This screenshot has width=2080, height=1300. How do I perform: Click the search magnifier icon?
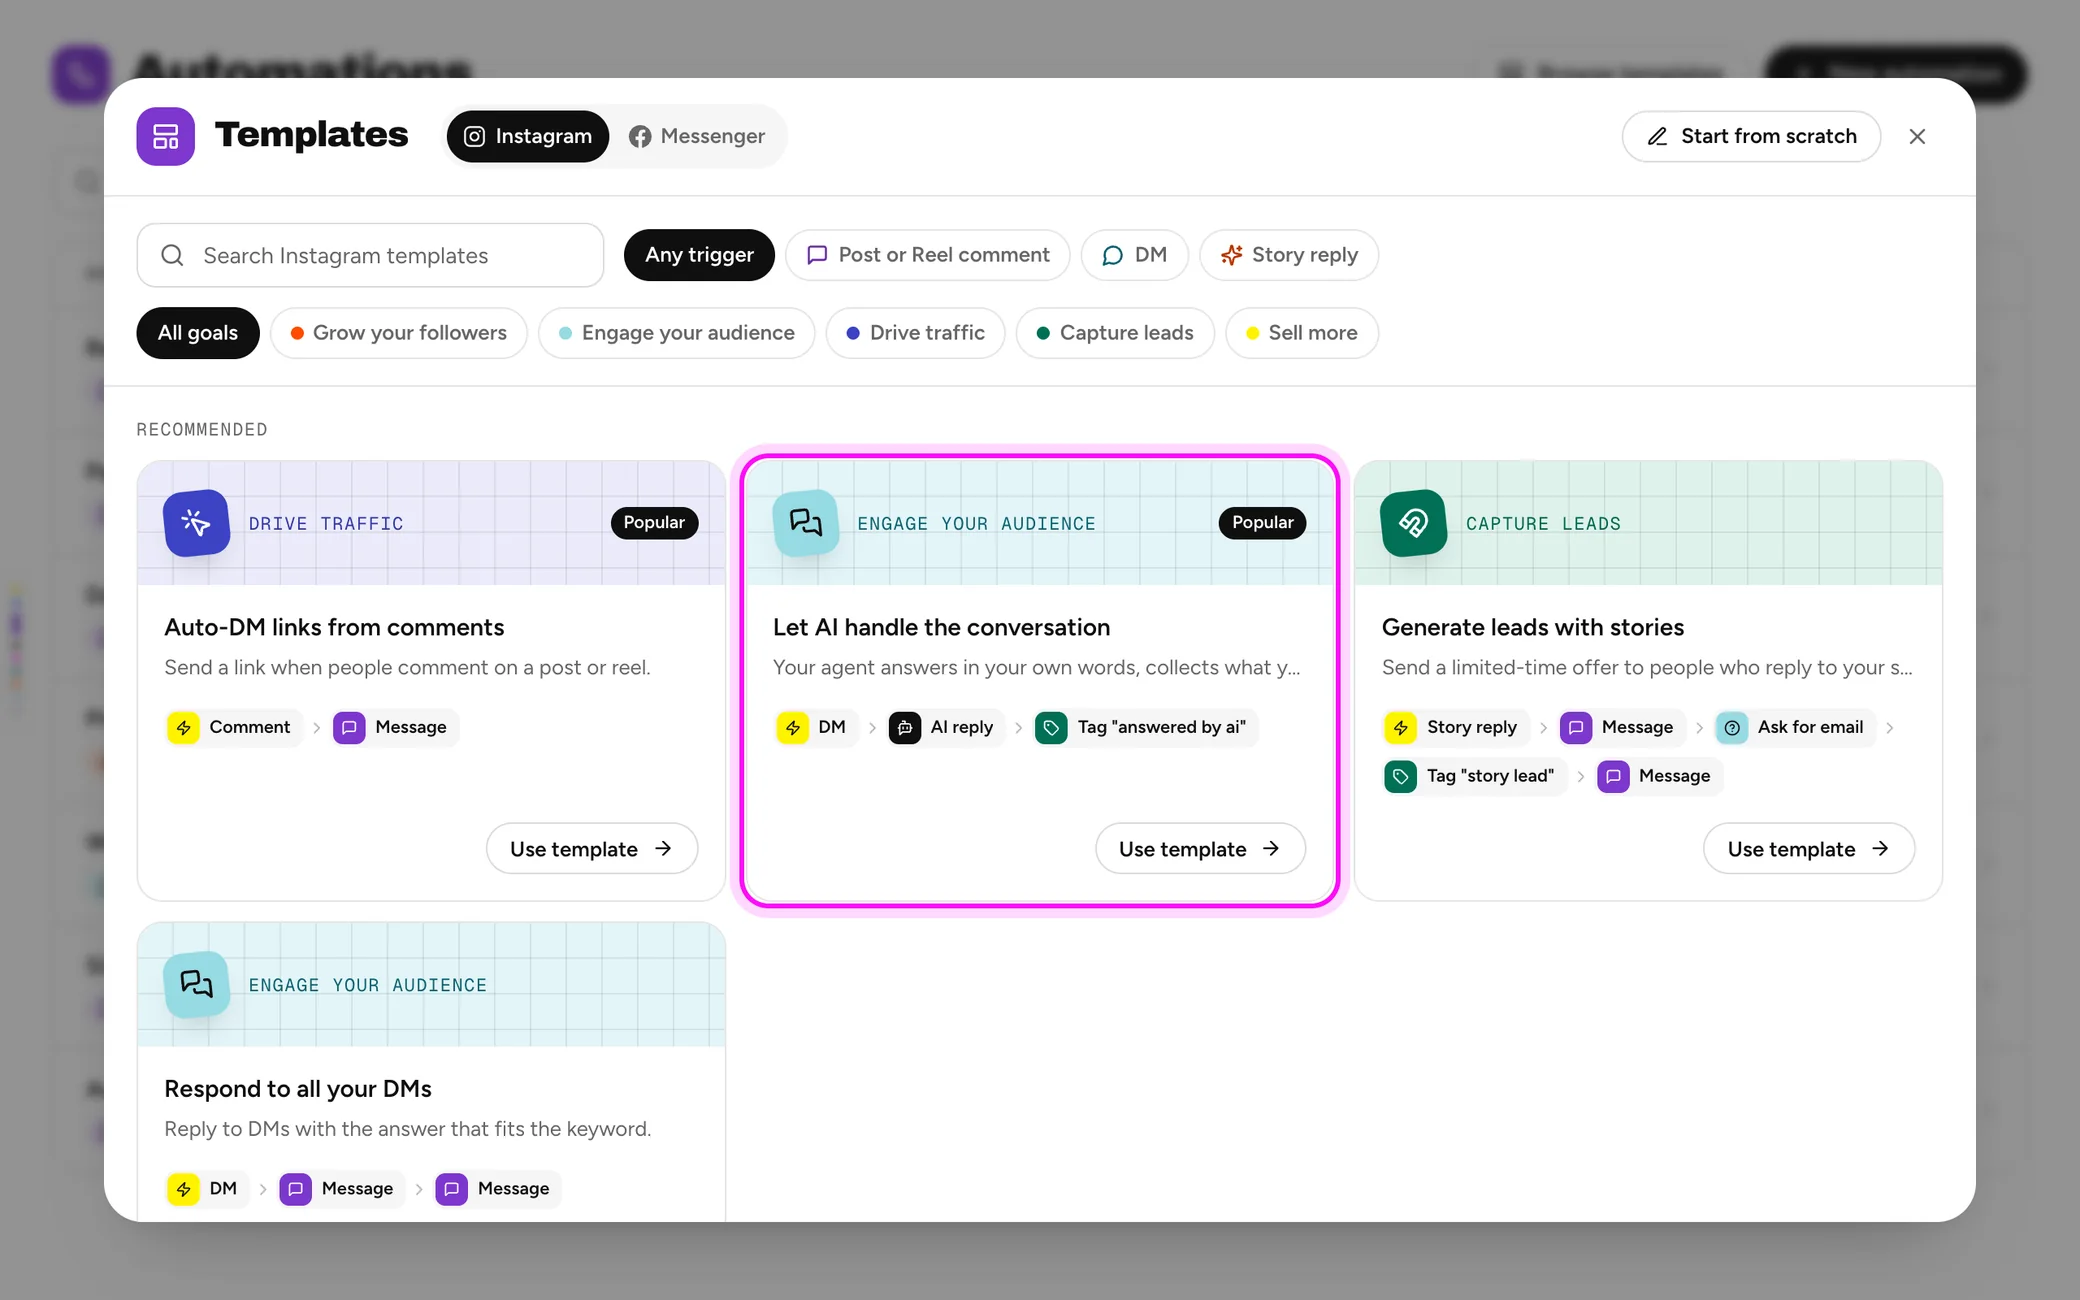click(x=172, y=255)
